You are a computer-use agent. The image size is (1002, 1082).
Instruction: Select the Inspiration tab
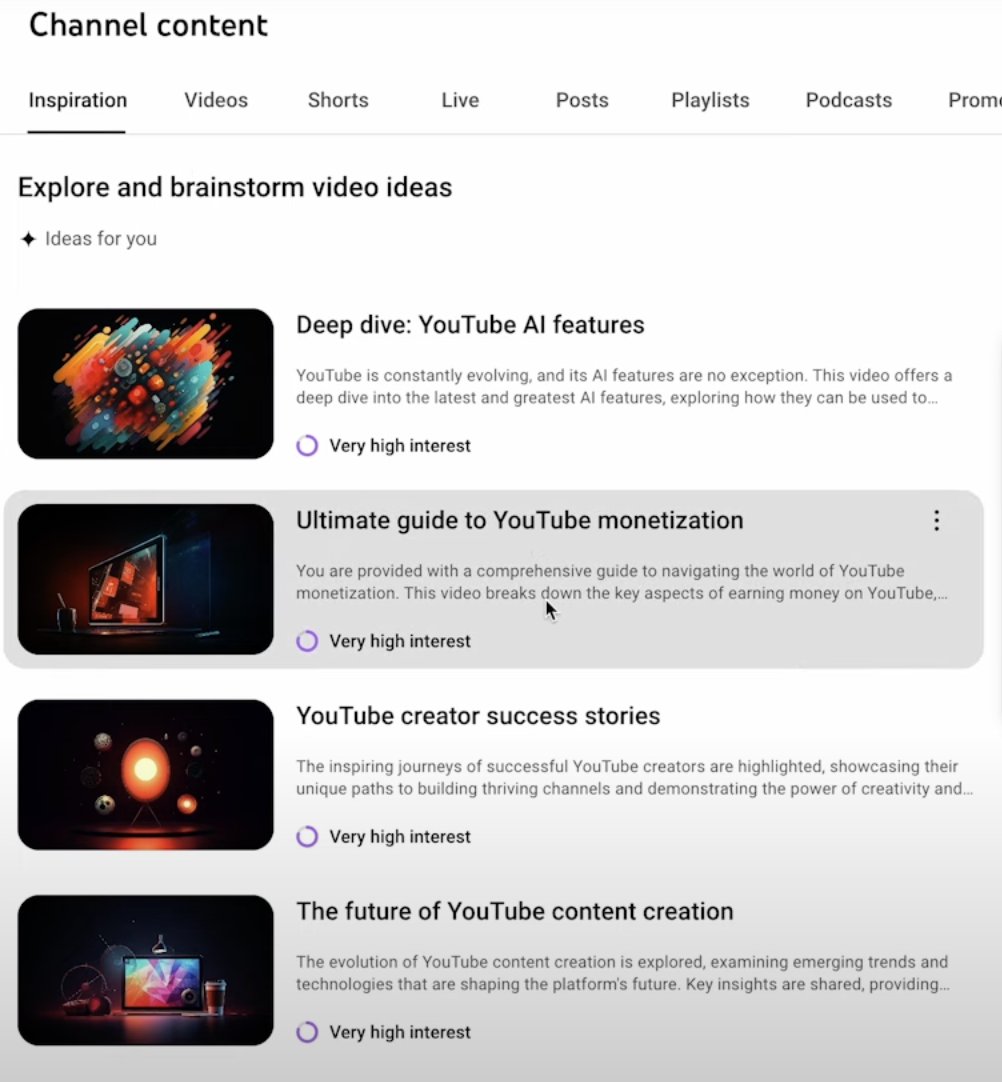tap(77, 100)
